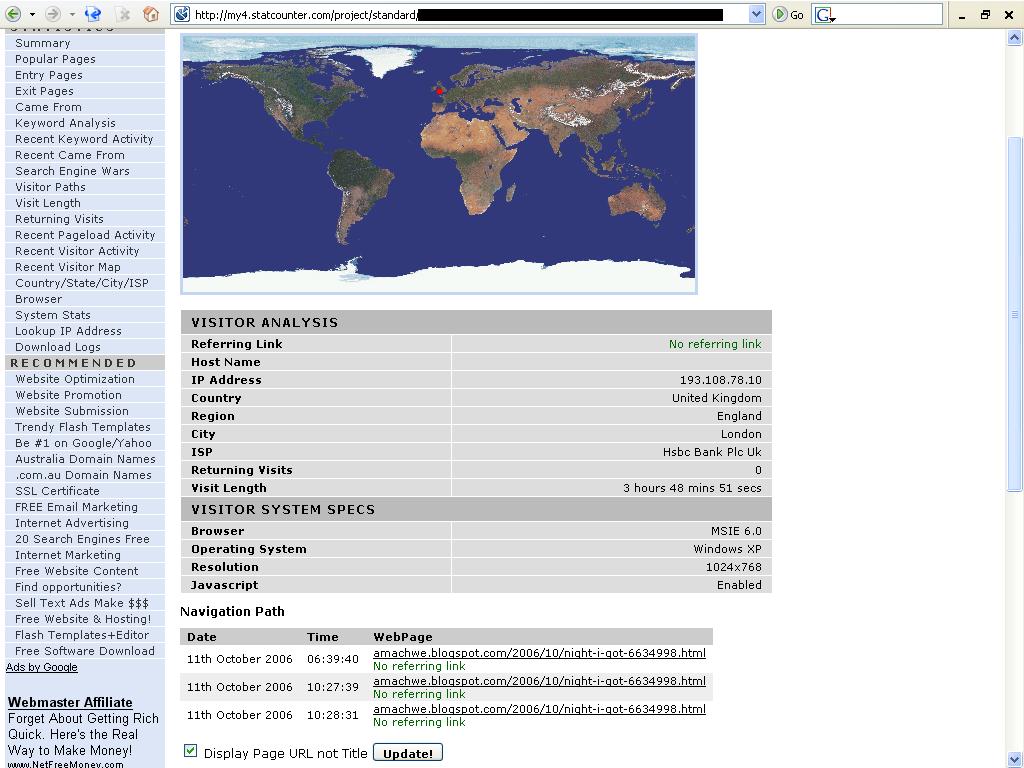Click inside the Google search box
Image resolution: width=1024 pixels, height=768 pixels.
[889, 14]
